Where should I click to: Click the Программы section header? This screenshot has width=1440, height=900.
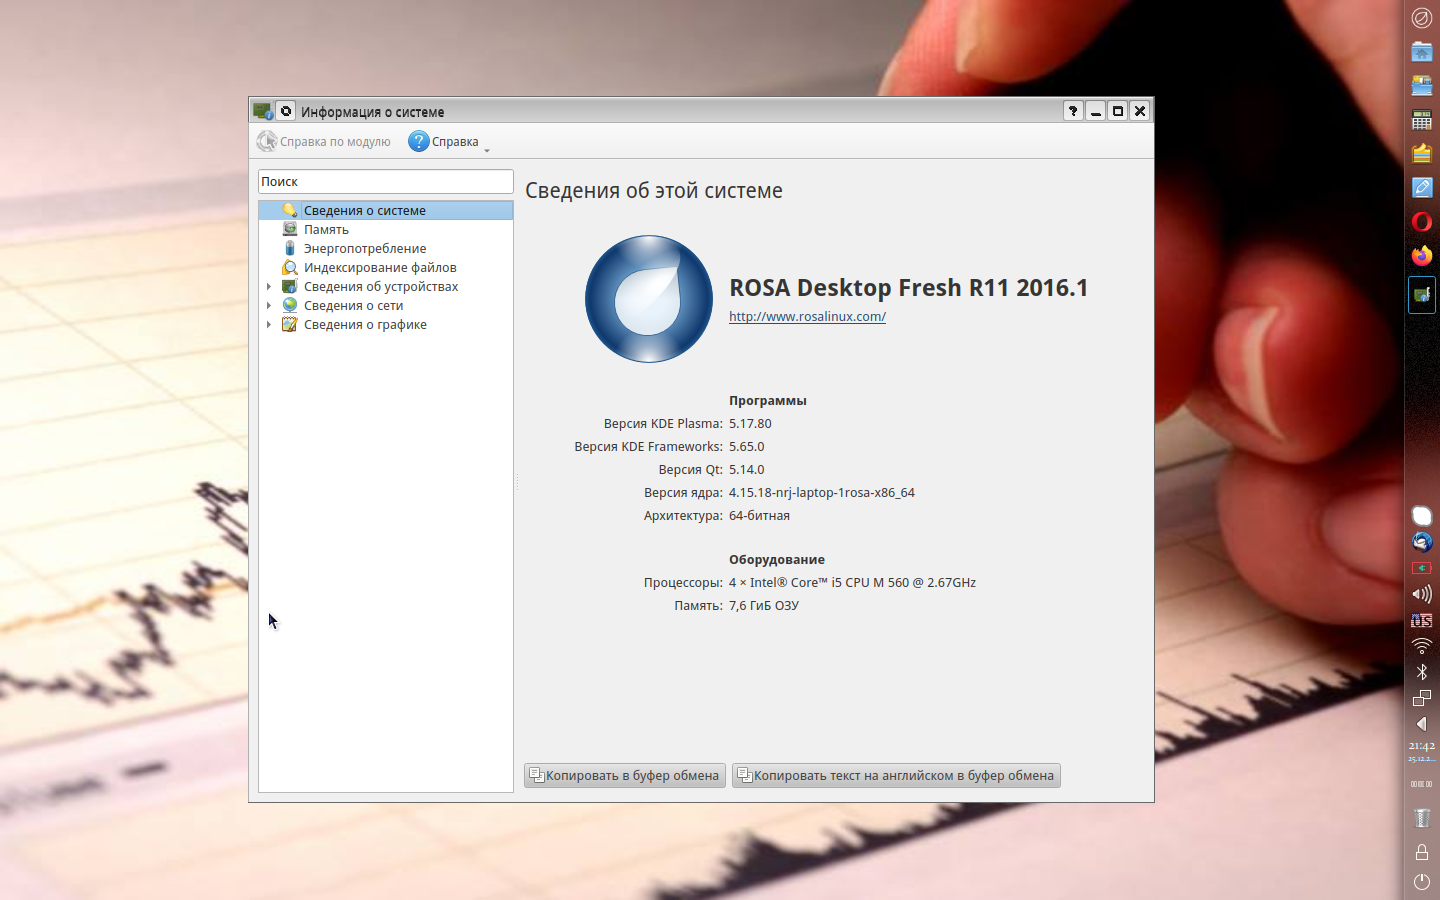click(x=768, y=401)
